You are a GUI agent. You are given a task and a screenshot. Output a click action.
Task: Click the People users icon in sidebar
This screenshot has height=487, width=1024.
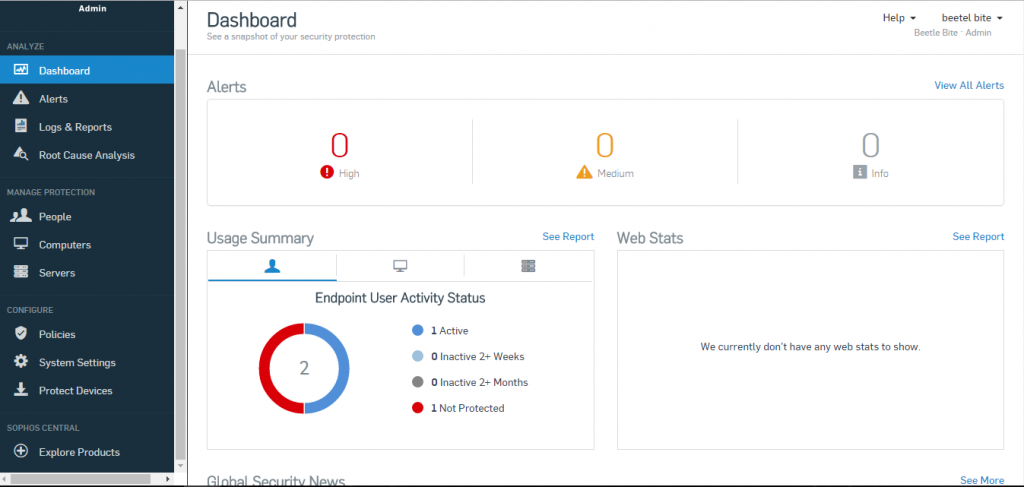(x=21, y=216)
